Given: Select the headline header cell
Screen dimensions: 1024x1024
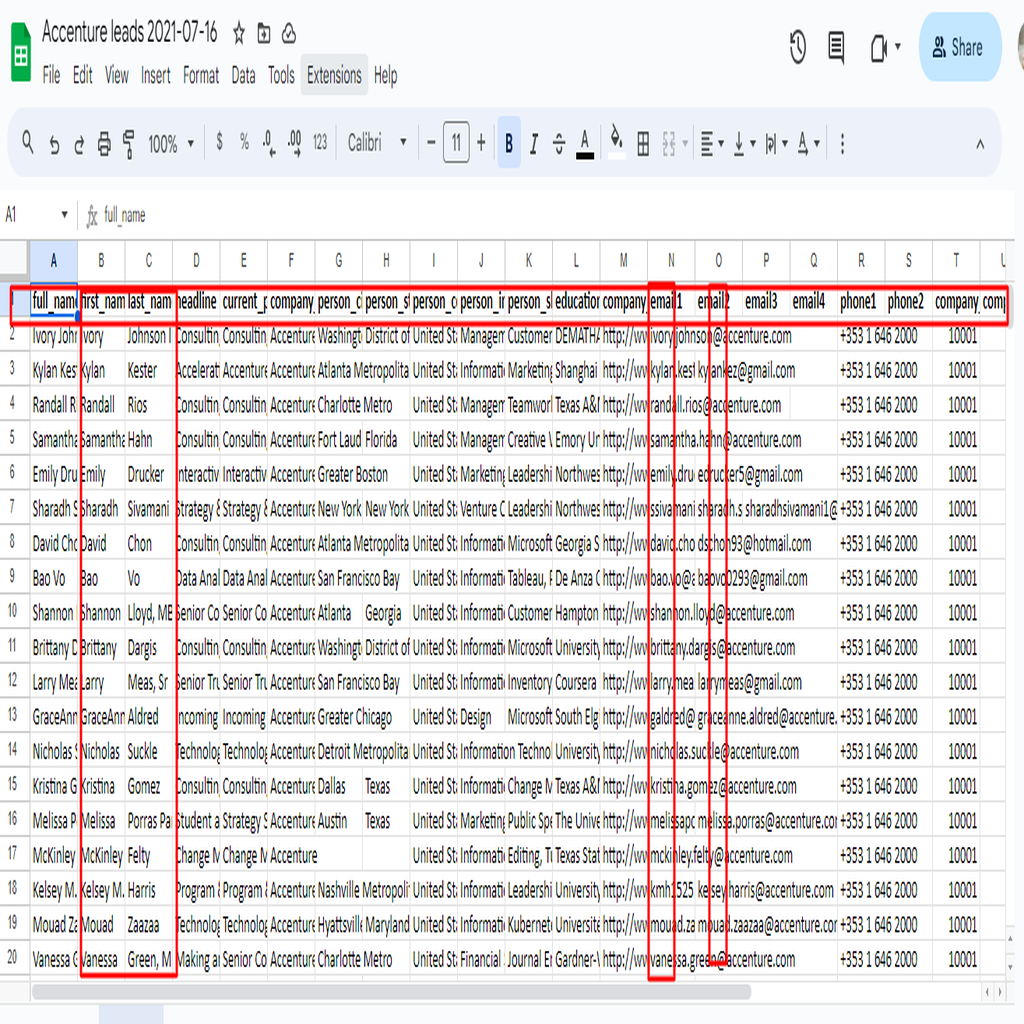Looking at the screenshot, I should coord(197,301).
